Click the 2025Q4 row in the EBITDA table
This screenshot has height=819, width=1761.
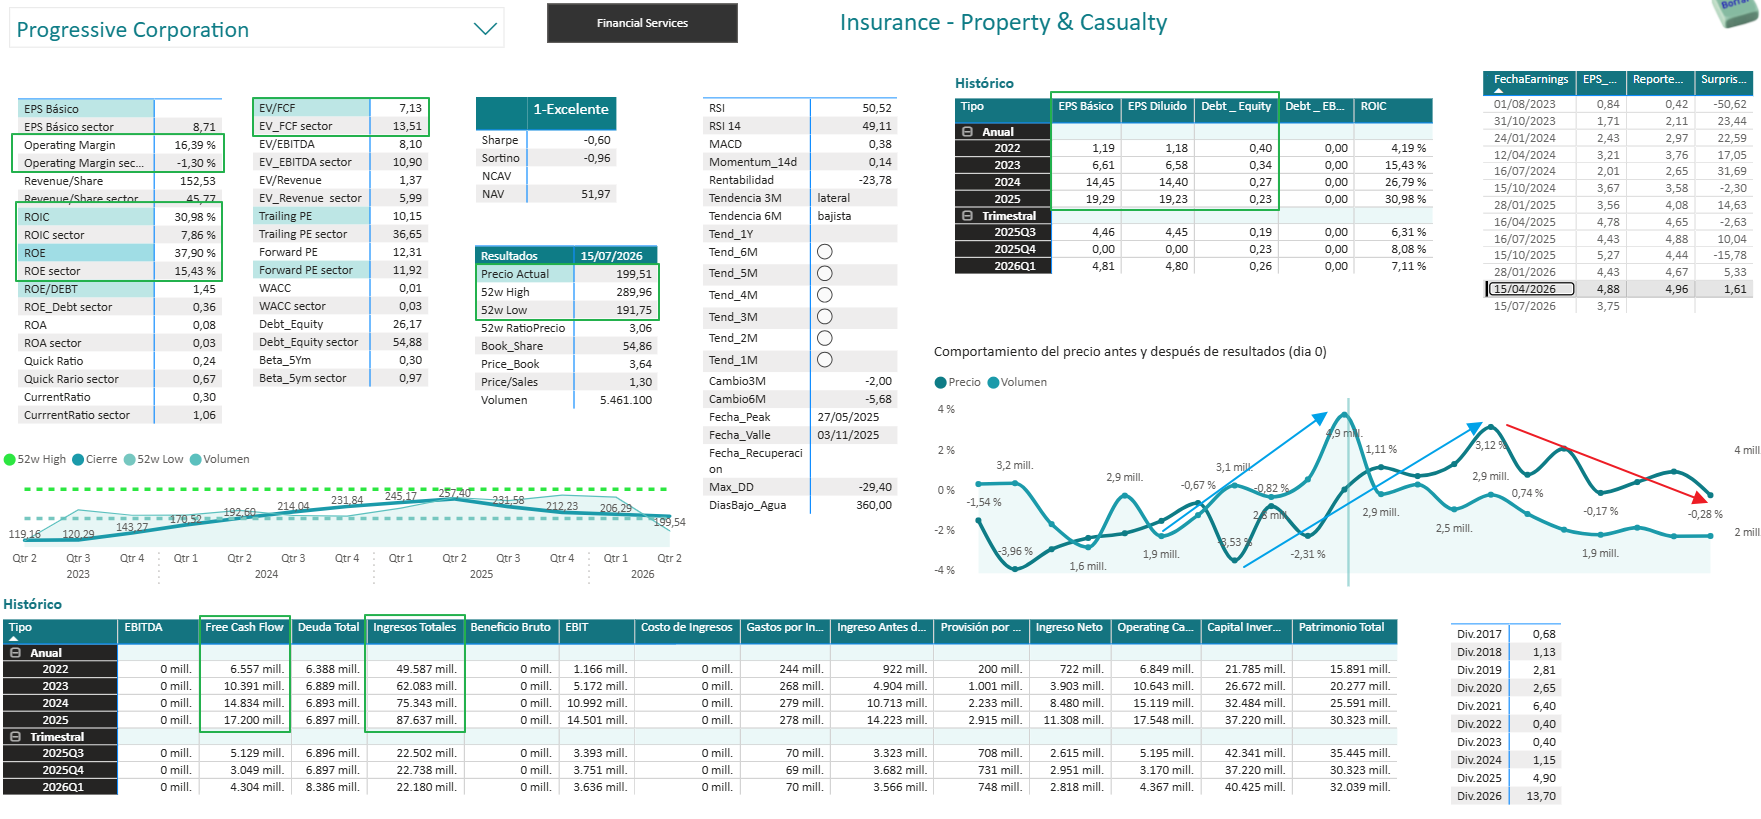tap(699, 770)
